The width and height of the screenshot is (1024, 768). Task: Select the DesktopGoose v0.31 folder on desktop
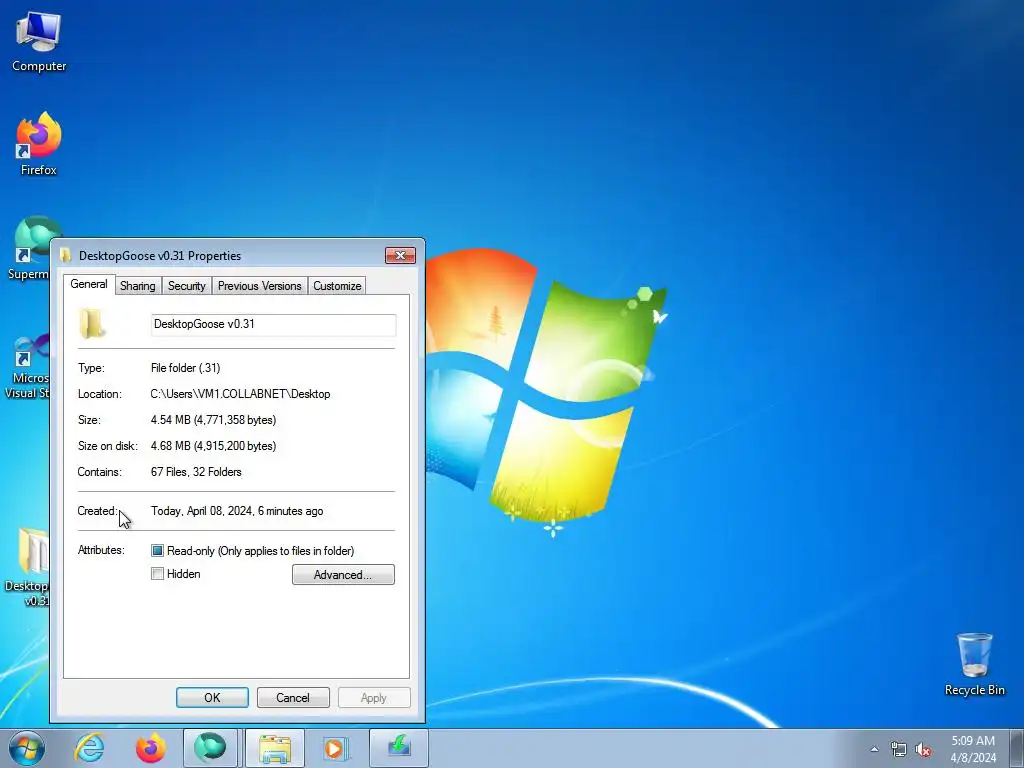26,567
